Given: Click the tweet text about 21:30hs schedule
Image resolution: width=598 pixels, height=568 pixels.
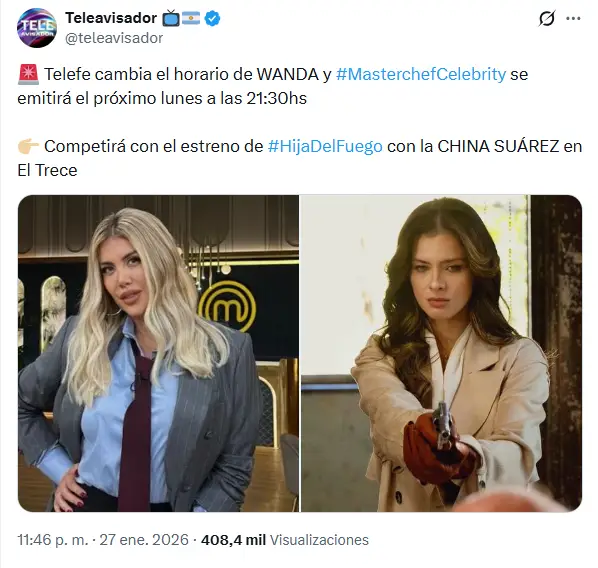Looking at the screenshot, I should 273,86.
